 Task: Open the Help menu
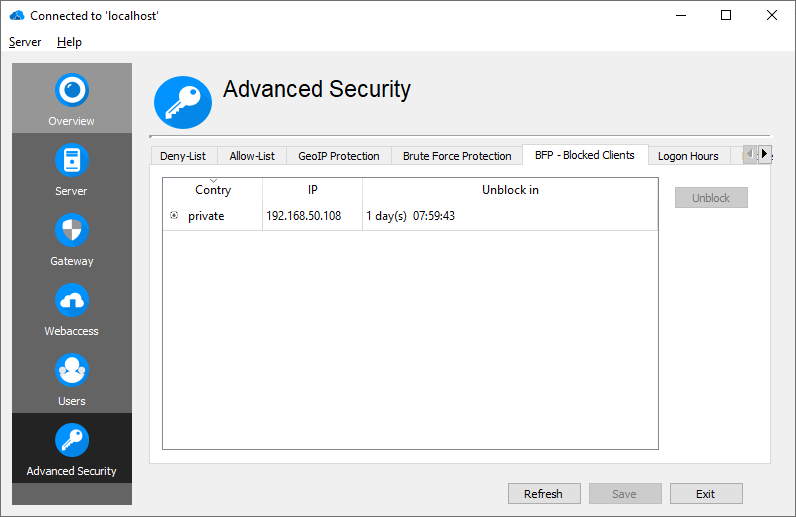tap(69, 42)
